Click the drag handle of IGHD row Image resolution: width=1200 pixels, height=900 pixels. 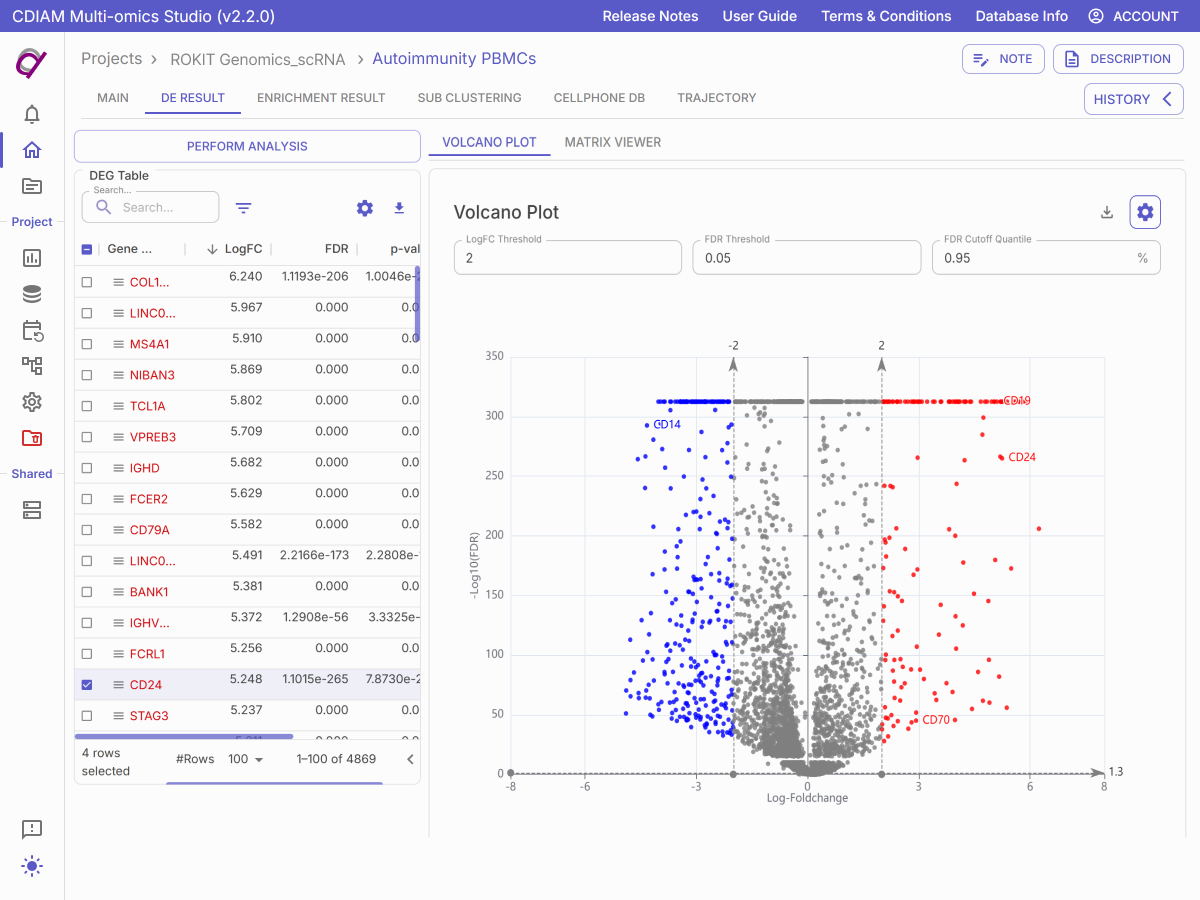[x=117, y=468]
